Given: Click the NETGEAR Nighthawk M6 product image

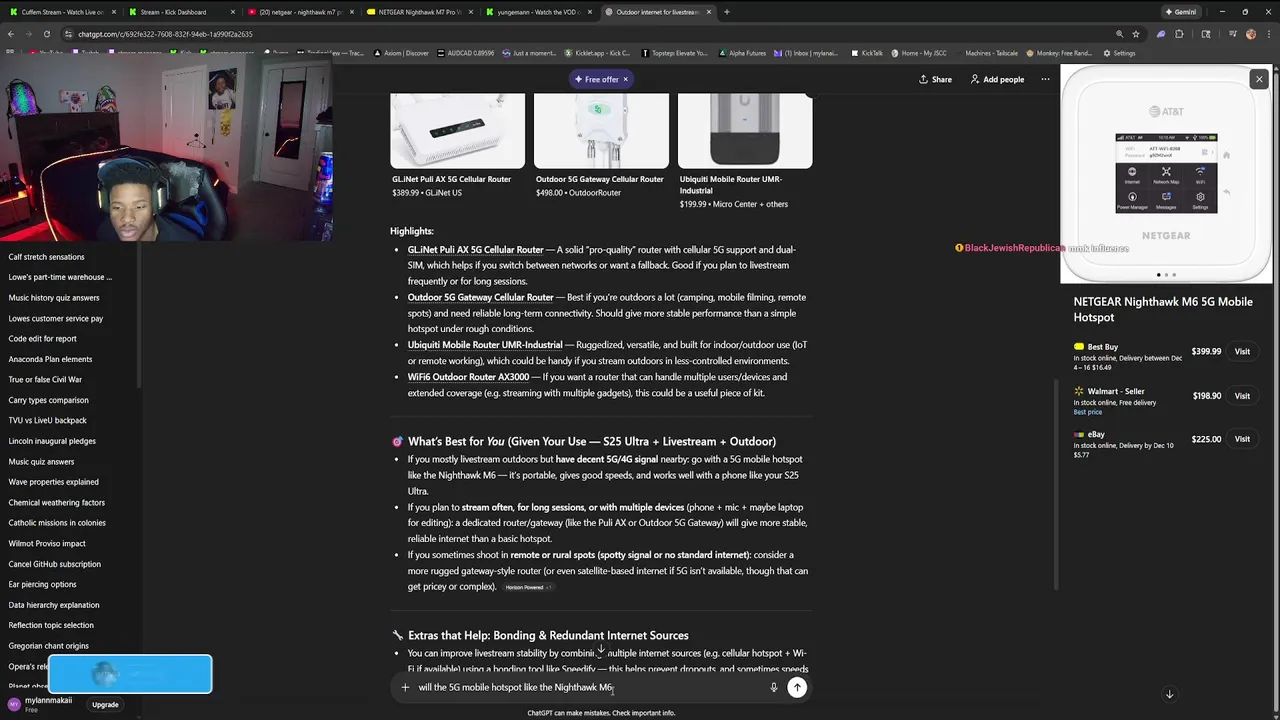Looking at the screenshot, I should coord(1166,174).
